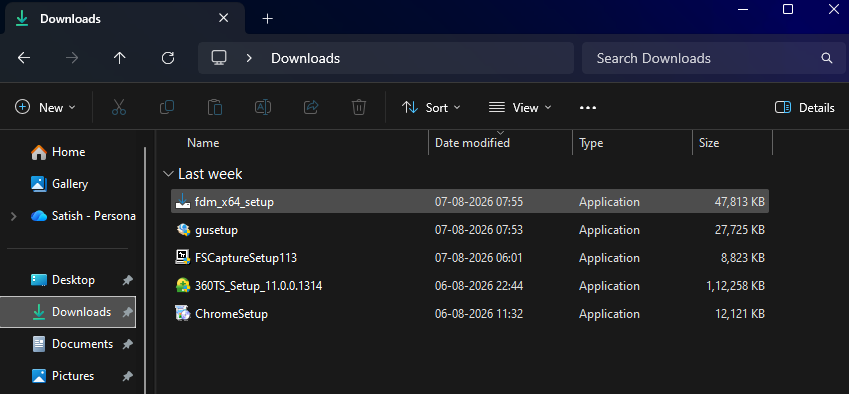Go forward with the right arrow
This screenshot has width=849, height=394.
(x=71, y=58)
